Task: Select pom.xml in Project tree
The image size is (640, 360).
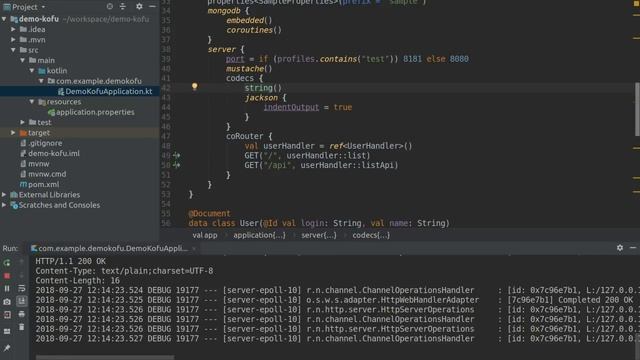Action: coord(40,184)
